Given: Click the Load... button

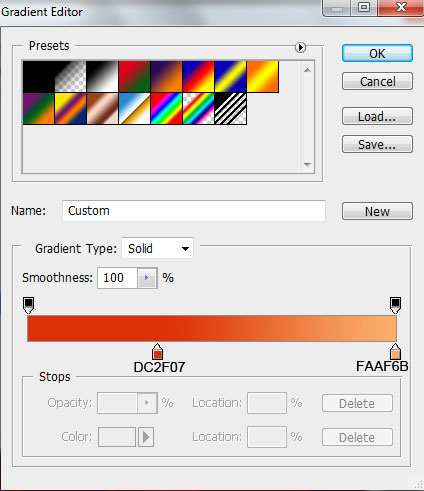Looking at the screenshot, I should click(377, 116).
